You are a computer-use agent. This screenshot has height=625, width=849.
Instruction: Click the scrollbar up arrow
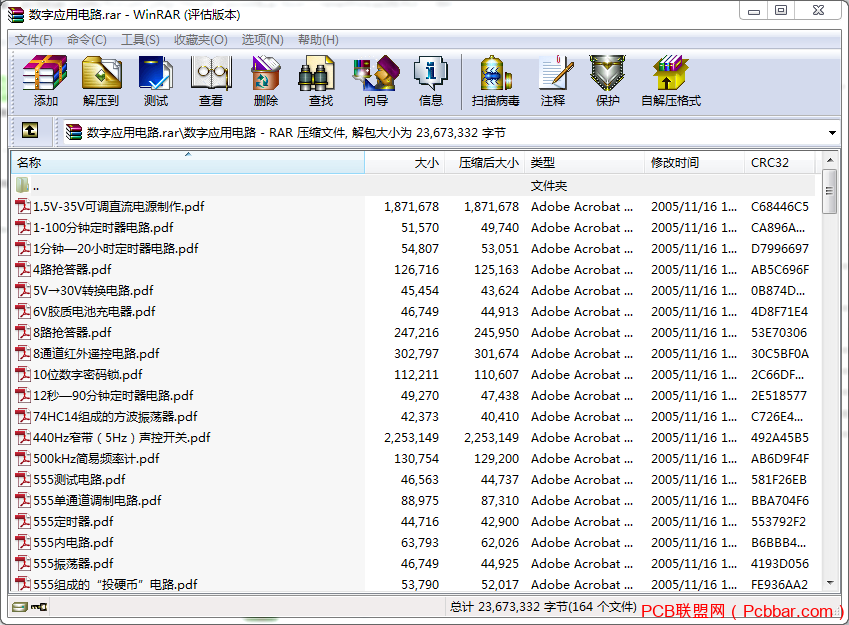click(x=830, y=160)
